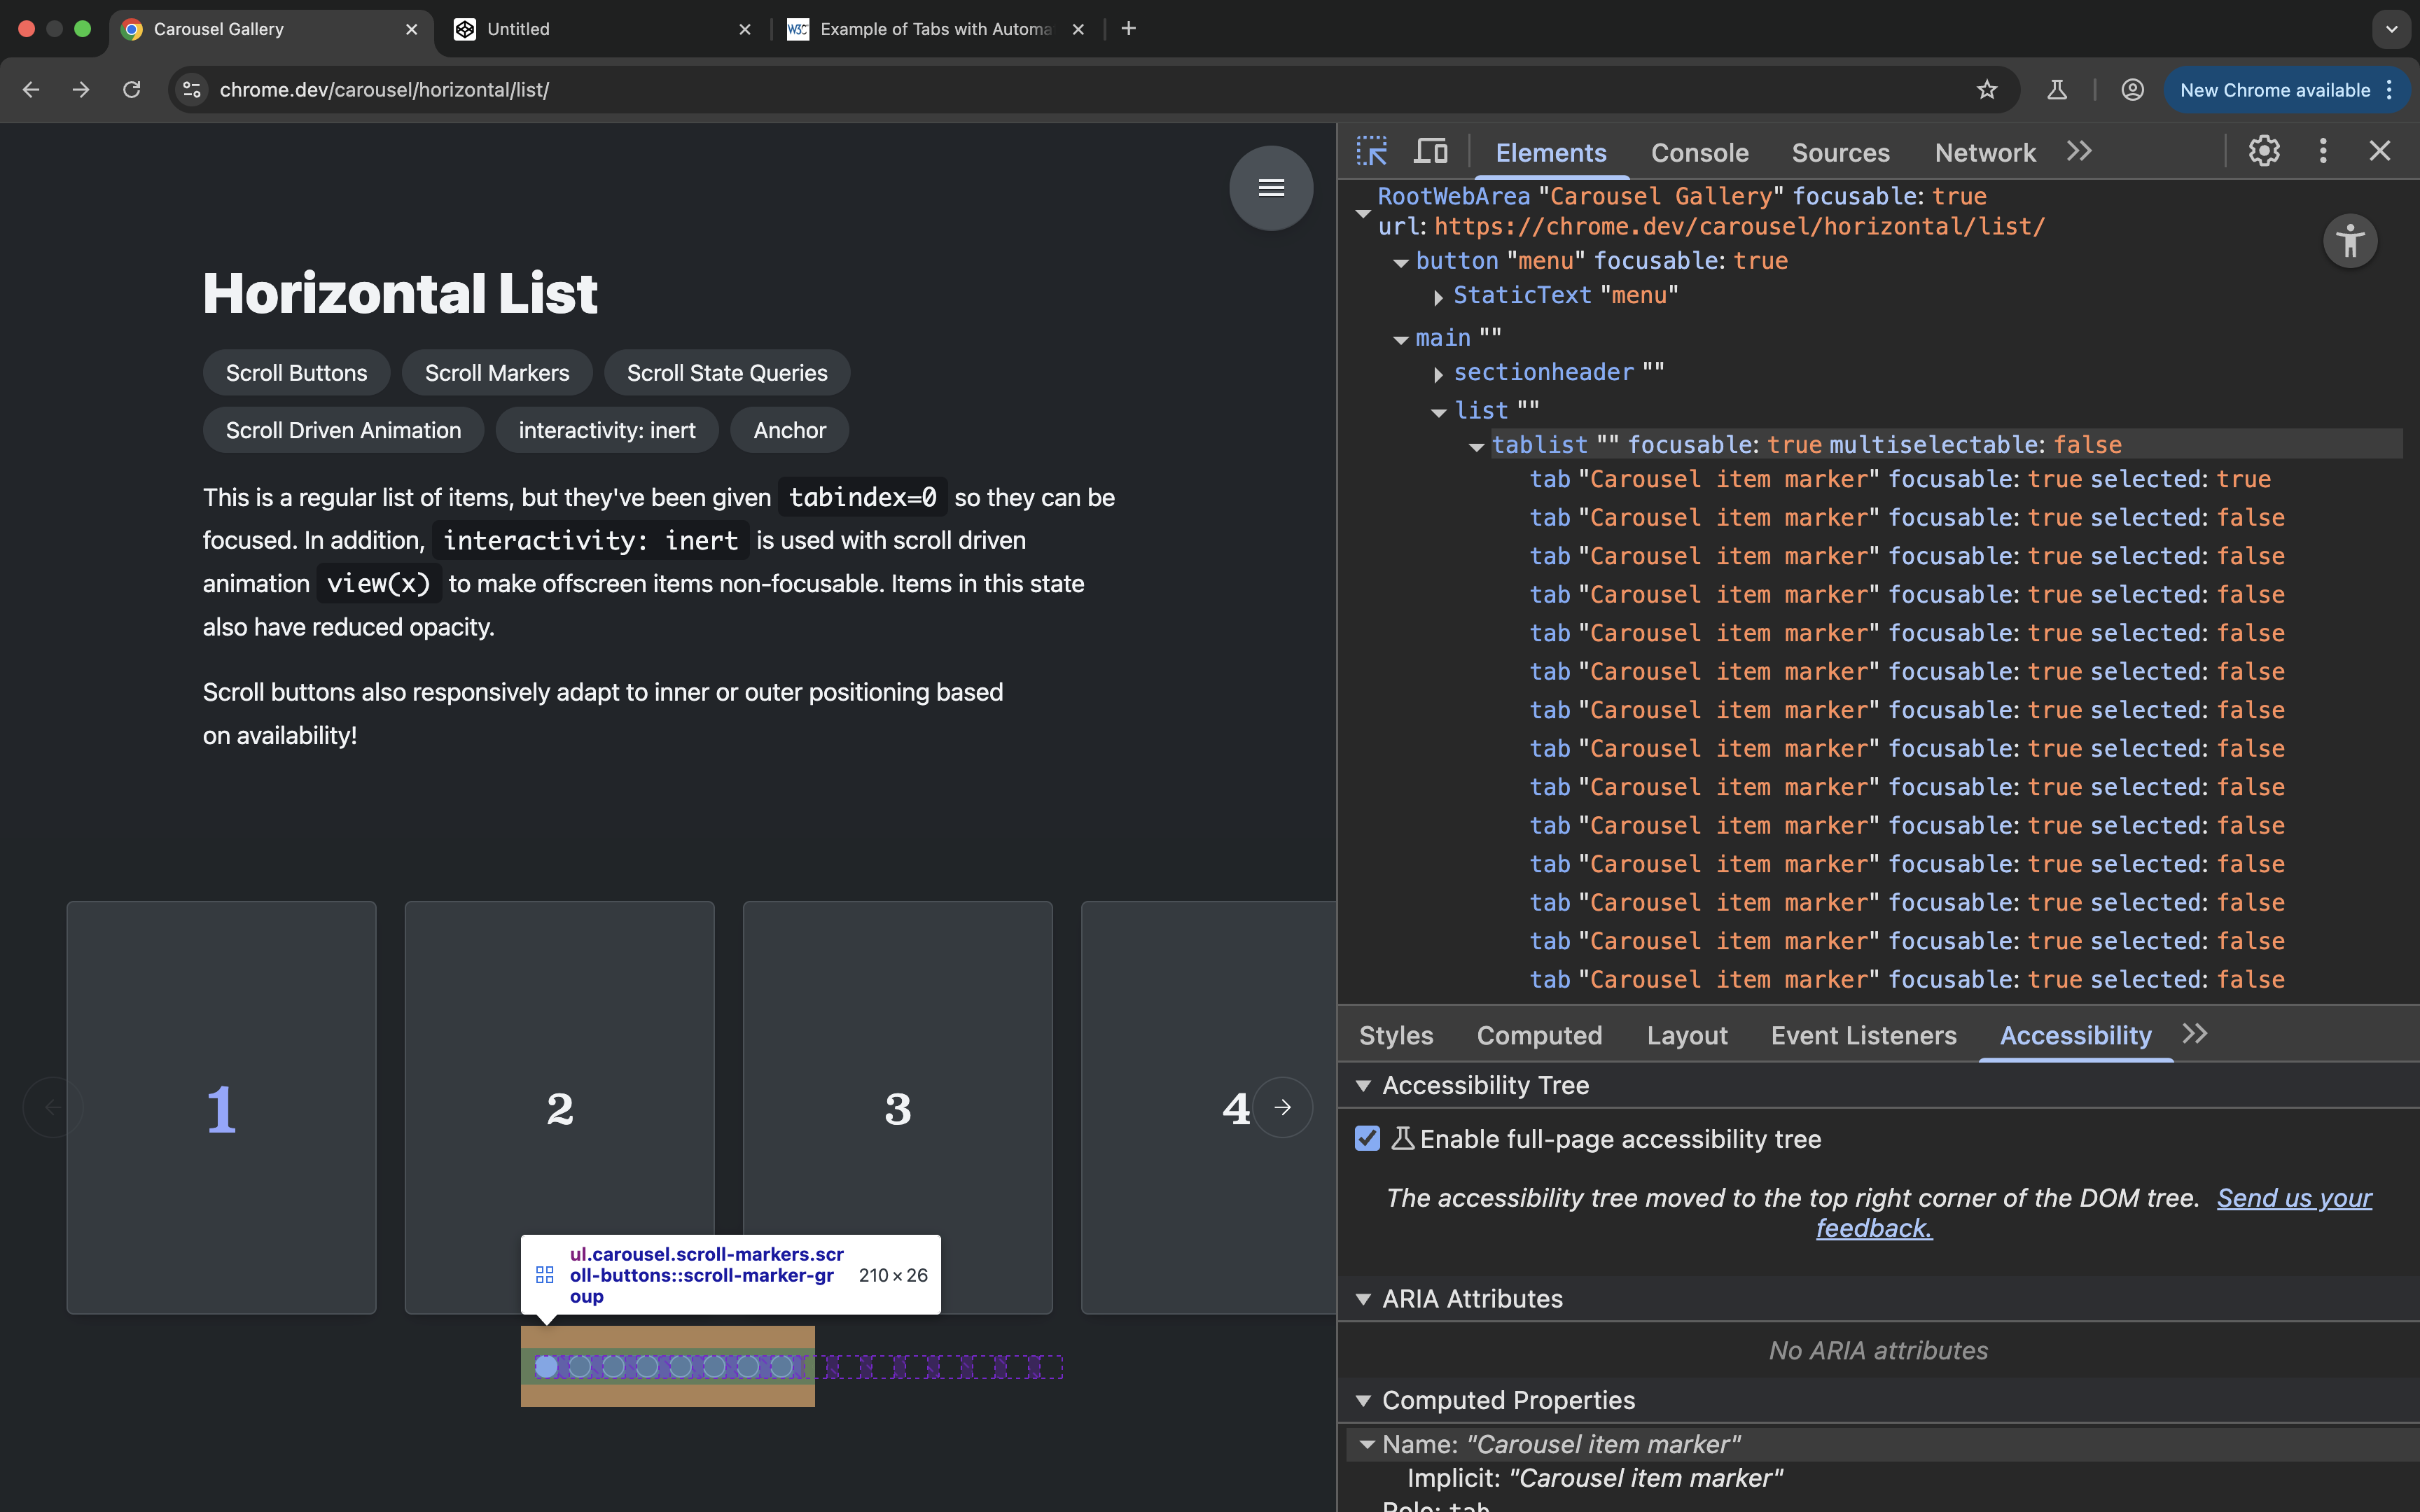Collapse the tablist node in accessibility tree
The width and height of the screenshot is (2420, 1512).
coord(1476,447)
